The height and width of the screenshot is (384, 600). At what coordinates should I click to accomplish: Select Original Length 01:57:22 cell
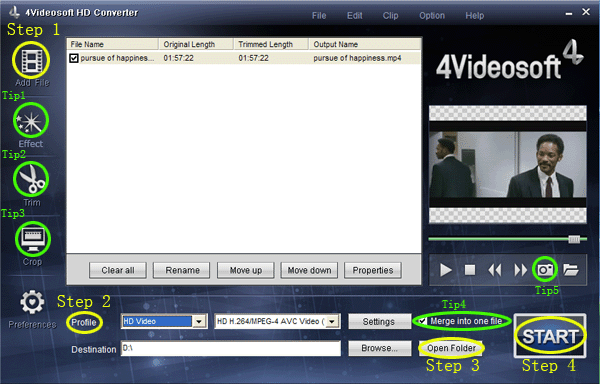click(179, 58)
